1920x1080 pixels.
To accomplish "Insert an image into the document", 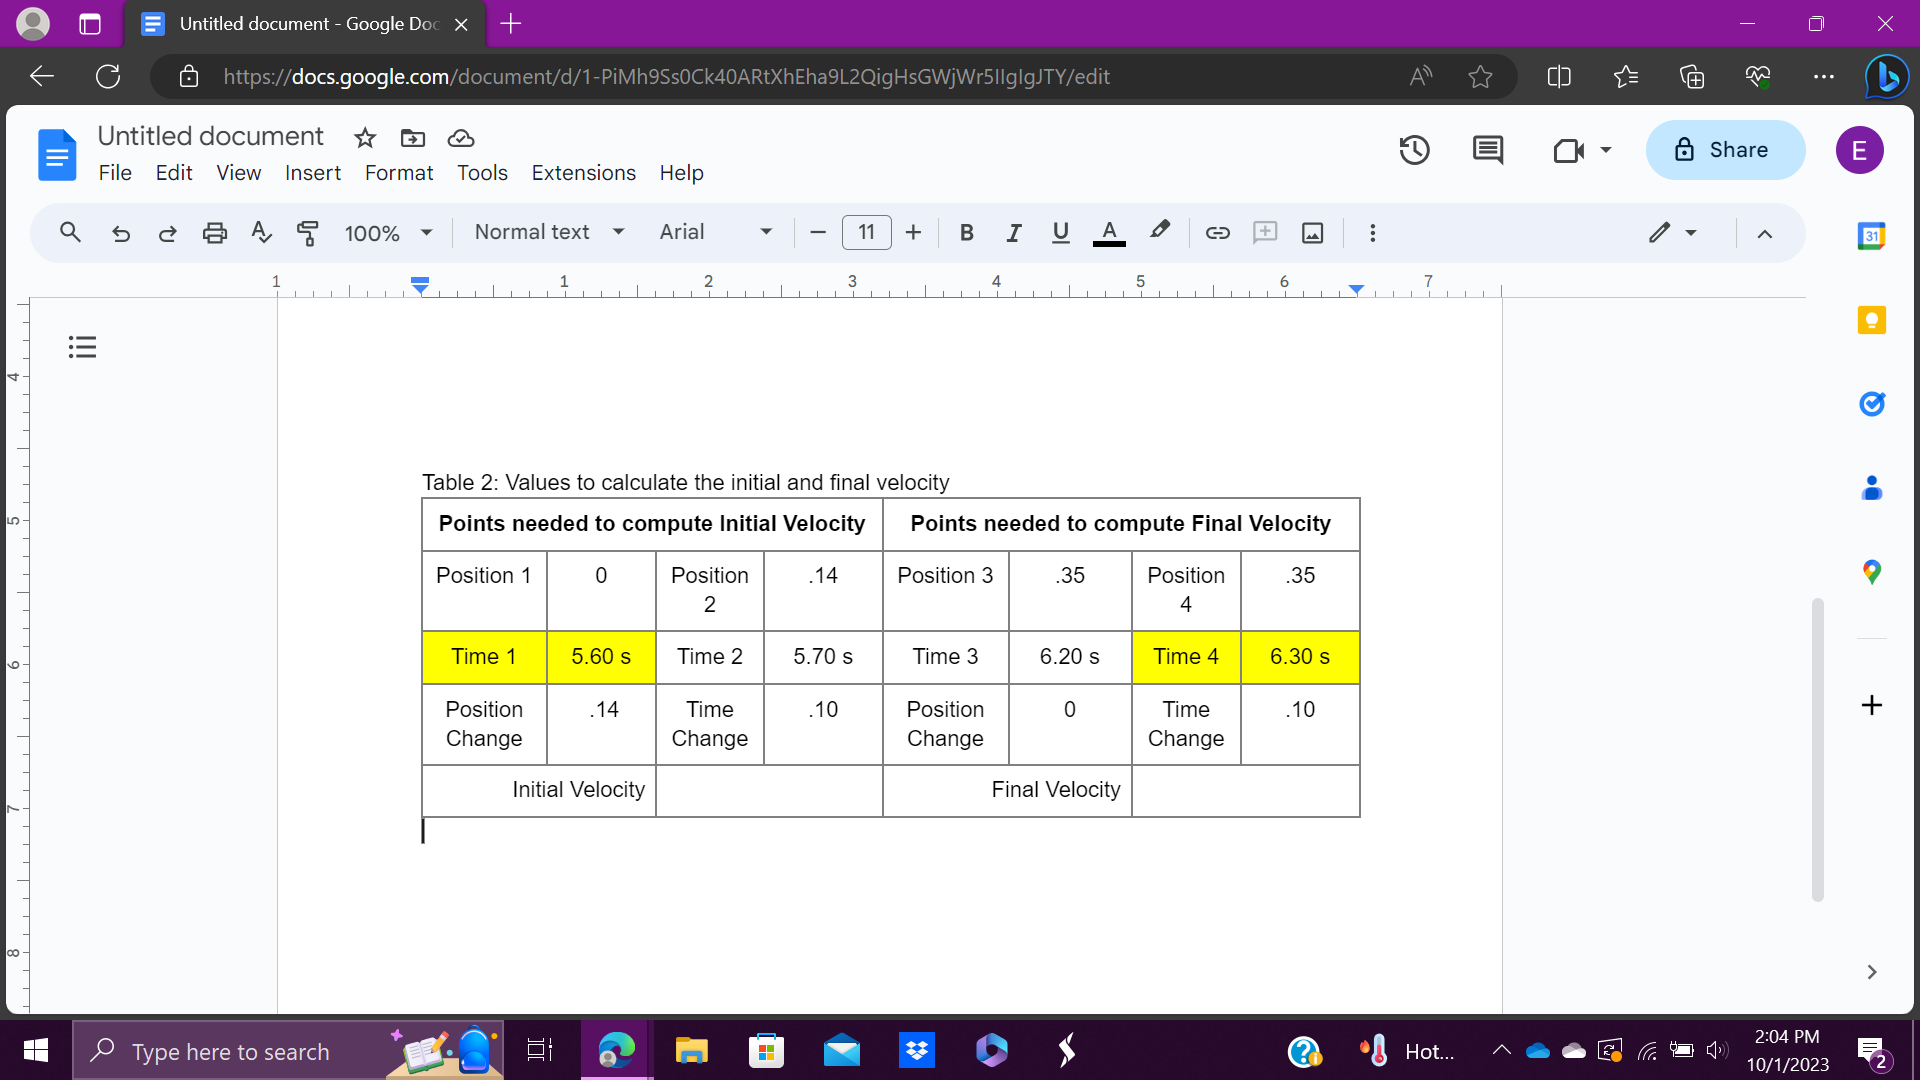I will pos(1313,232).
